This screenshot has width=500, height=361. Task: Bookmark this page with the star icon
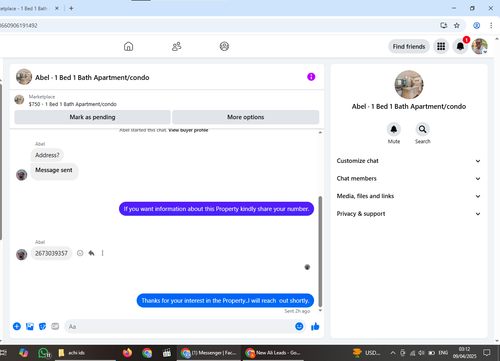457,25
